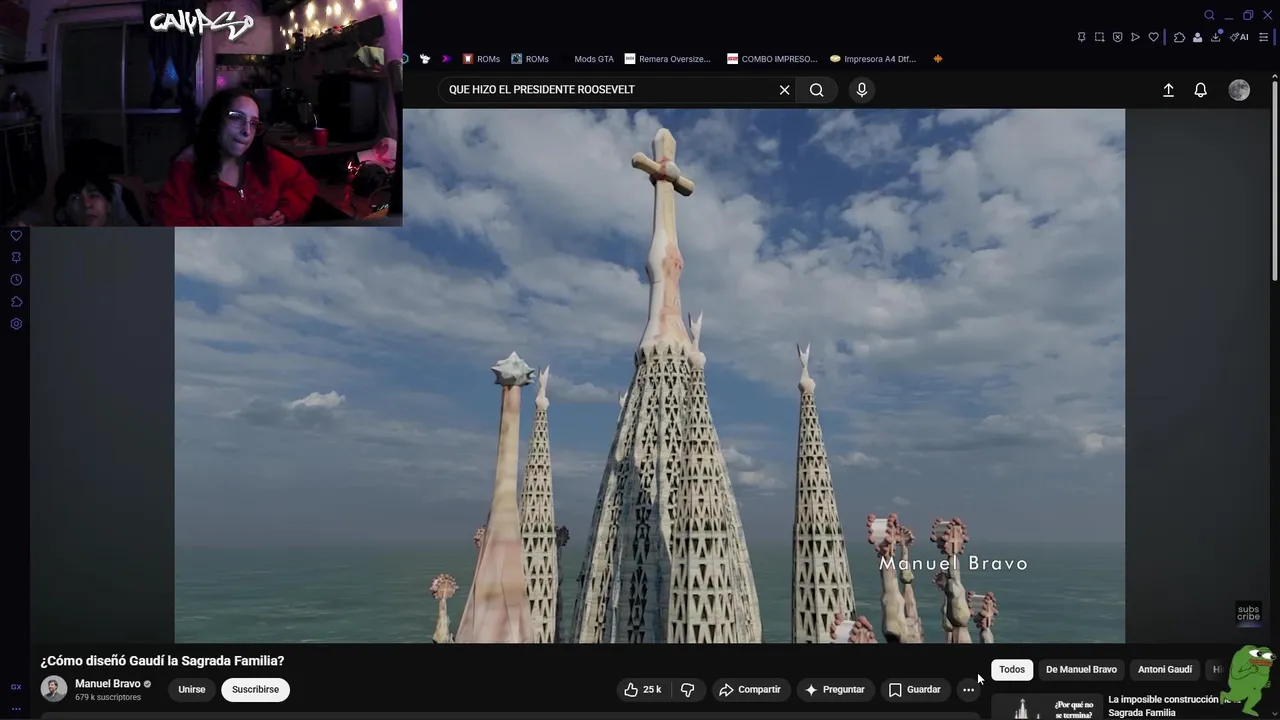This screenshot has width=1280, height=720.
Task: Open Manuel Bravo channel avatar
Action: pos(54,689)
